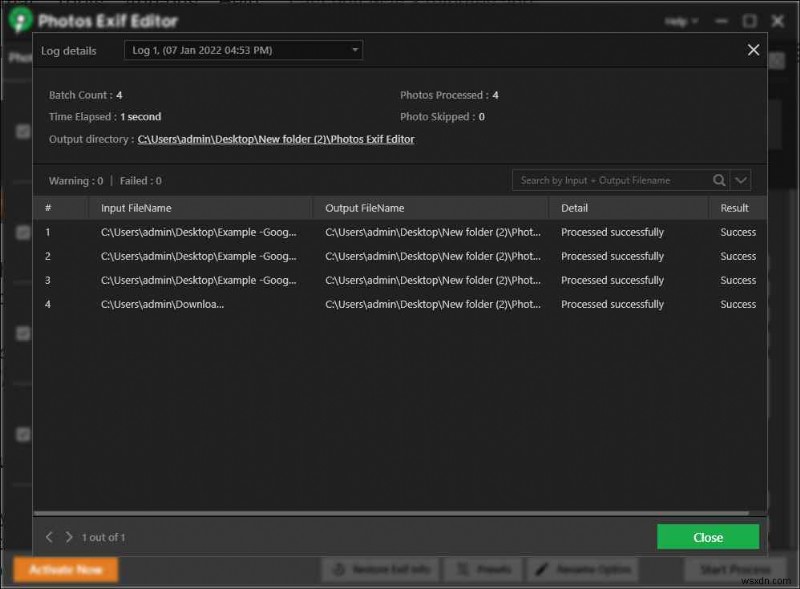Click the Success result in row 3
Viewport: 800px width, 589px height.
(738, 280)
